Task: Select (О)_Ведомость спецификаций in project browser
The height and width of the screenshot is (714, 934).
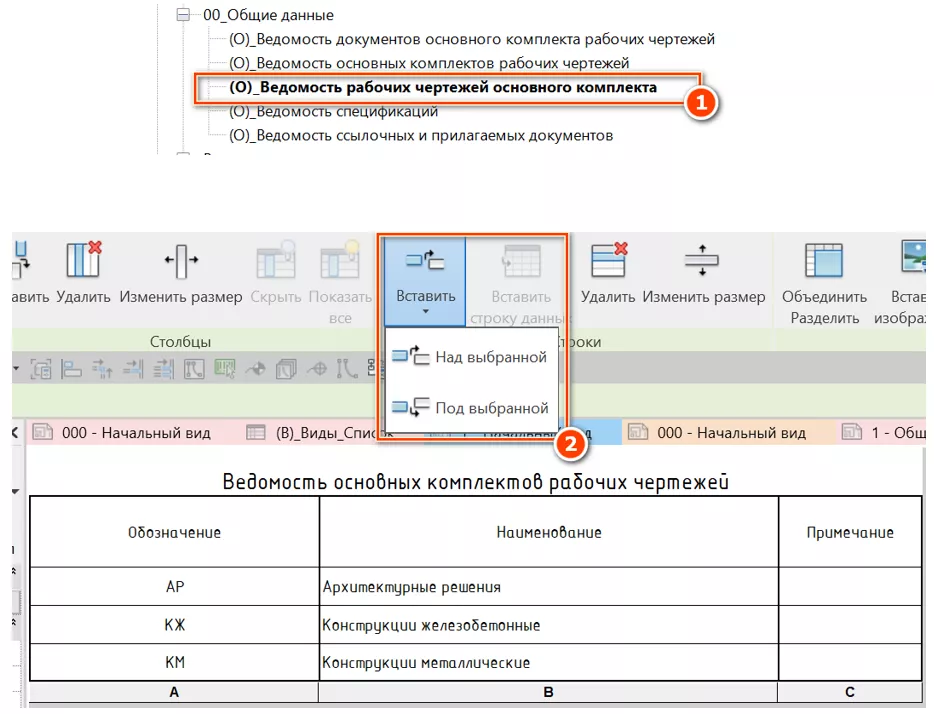Action: point(334,111)
